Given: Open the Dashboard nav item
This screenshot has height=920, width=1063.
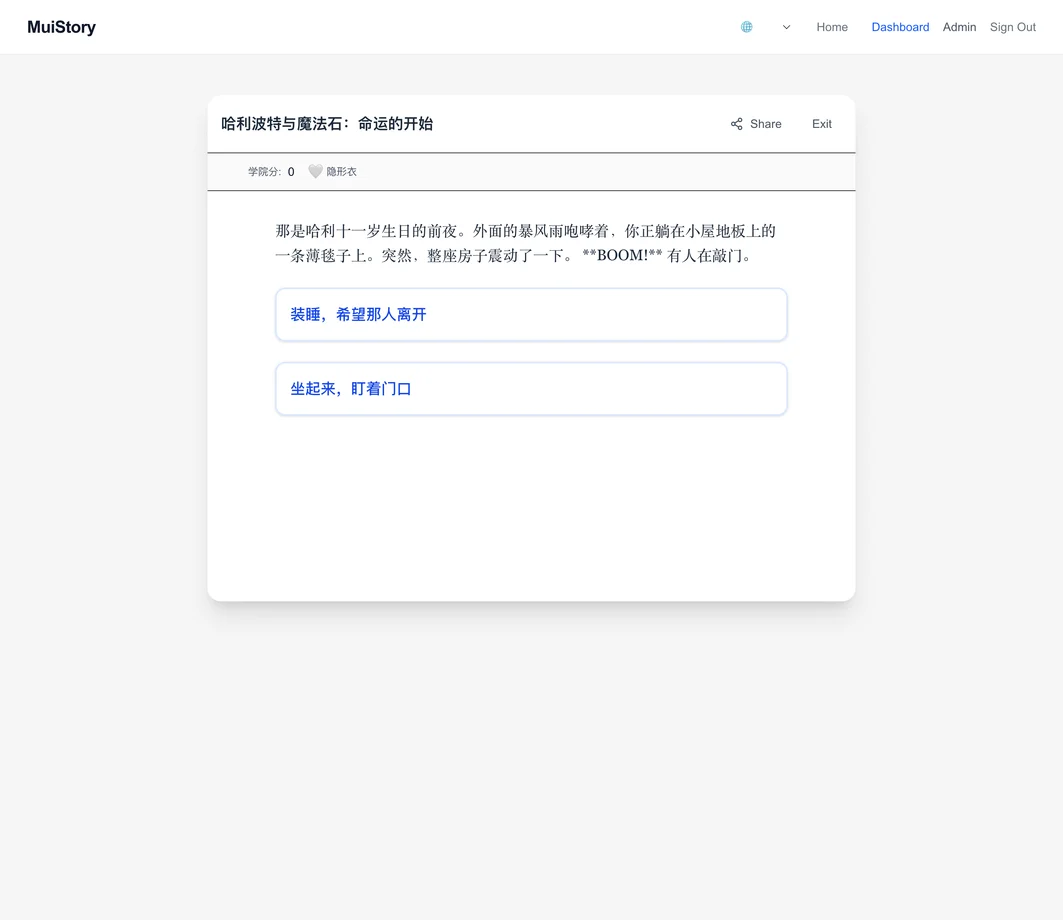Looking at the screenshot, I should [900, 27].
